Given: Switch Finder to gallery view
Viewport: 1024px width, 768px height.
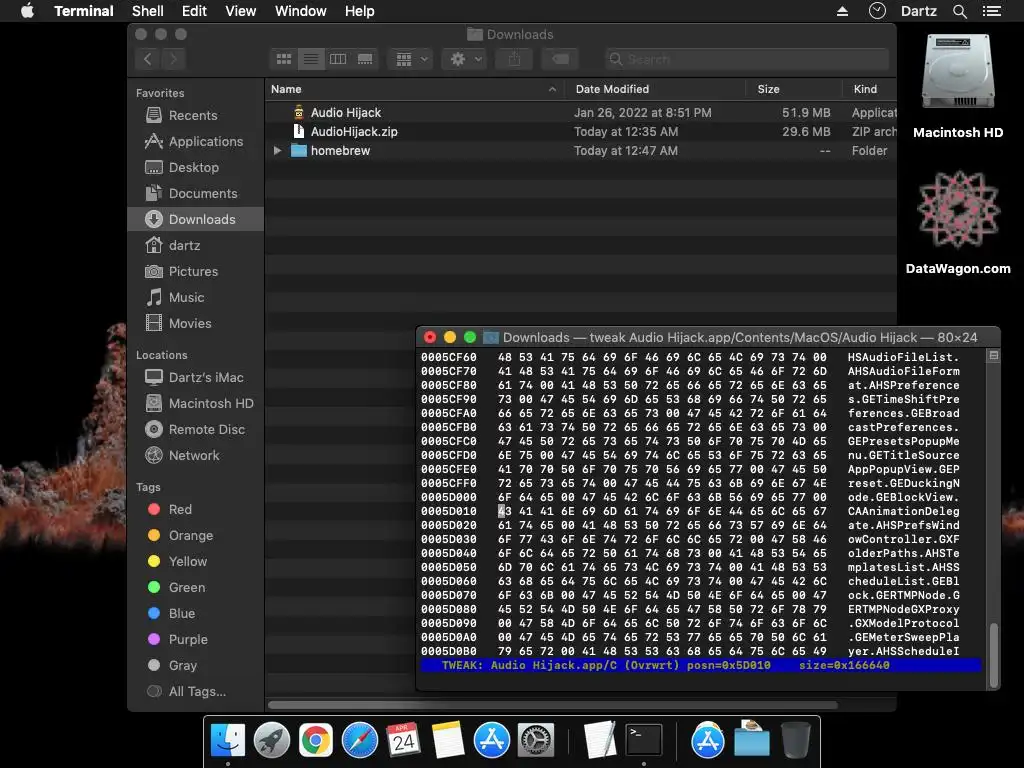Looking at the screenshot, I should (365, 59).
